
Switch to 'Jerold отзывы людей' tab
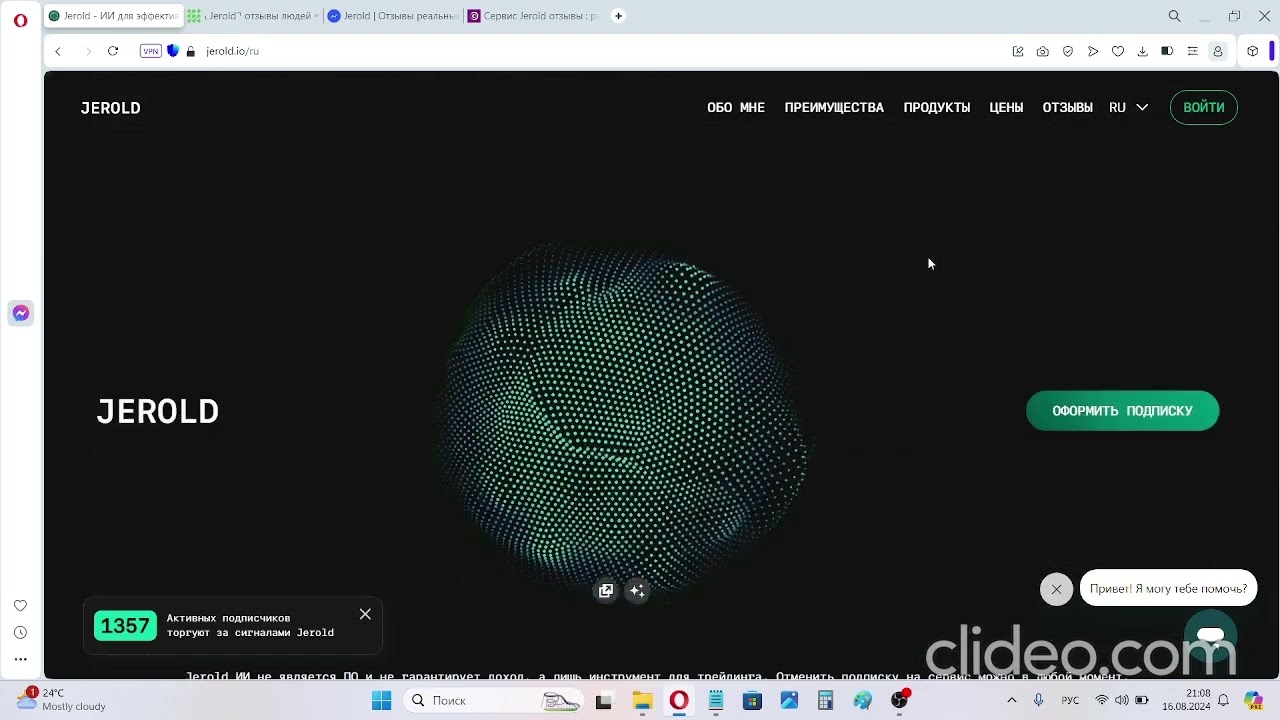pos(253,16)
